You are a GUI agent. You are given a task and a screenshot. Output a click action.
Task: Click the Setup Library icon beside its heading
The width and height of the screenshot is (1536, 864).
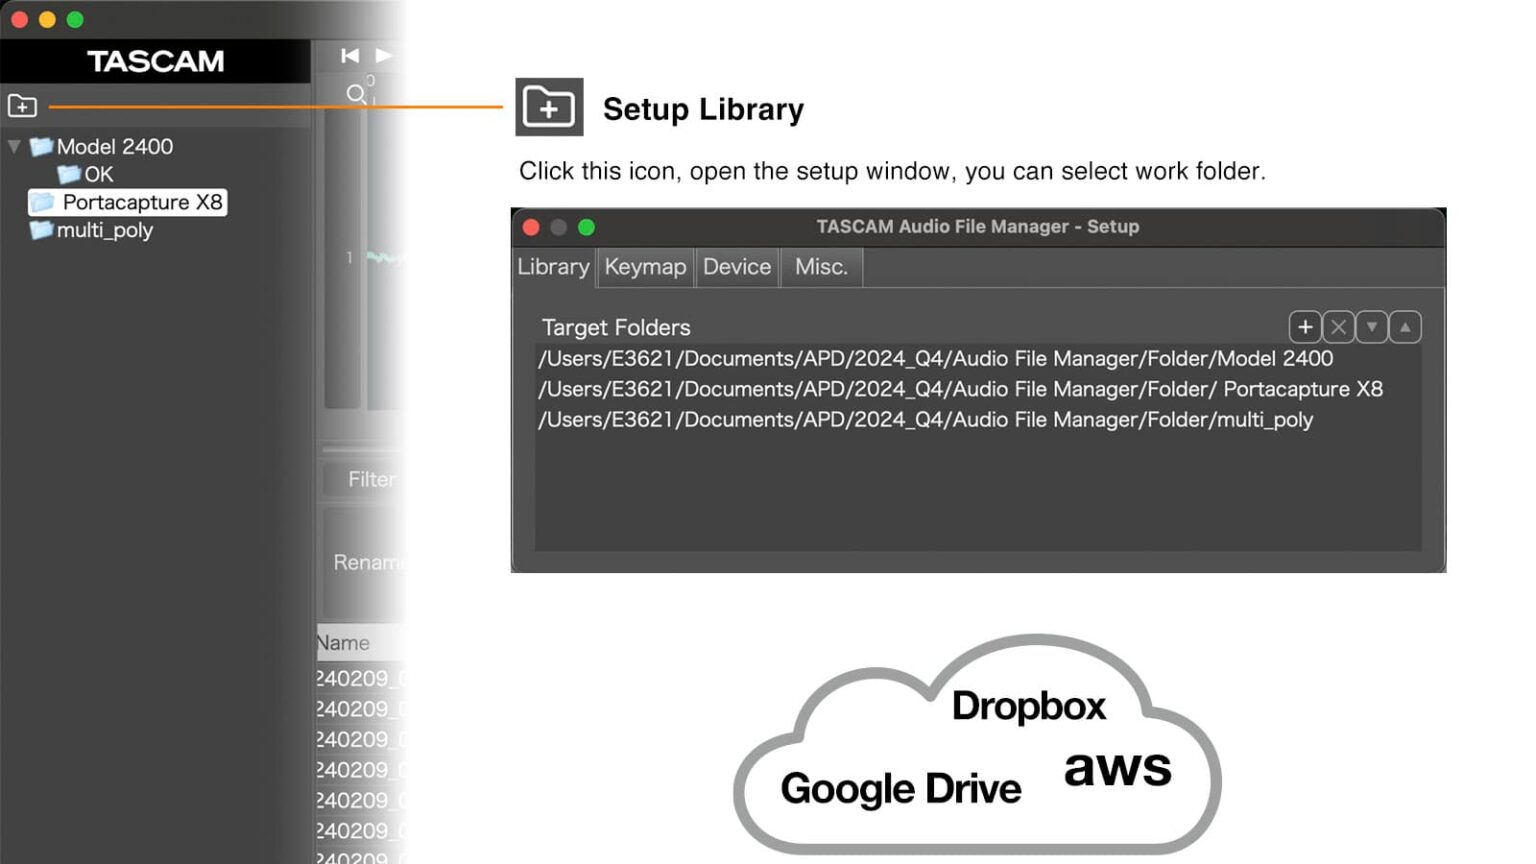tap(548, 108)
